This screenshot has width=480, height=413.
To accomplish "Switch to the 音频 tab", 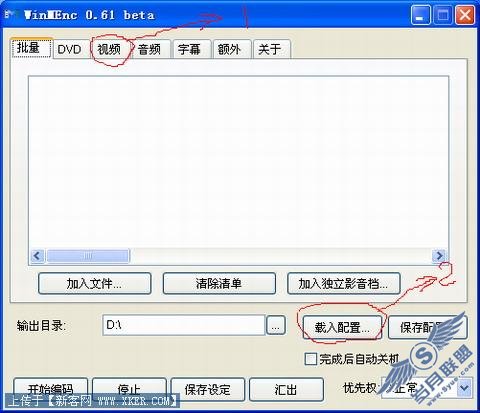I will (x=149, y=50).
